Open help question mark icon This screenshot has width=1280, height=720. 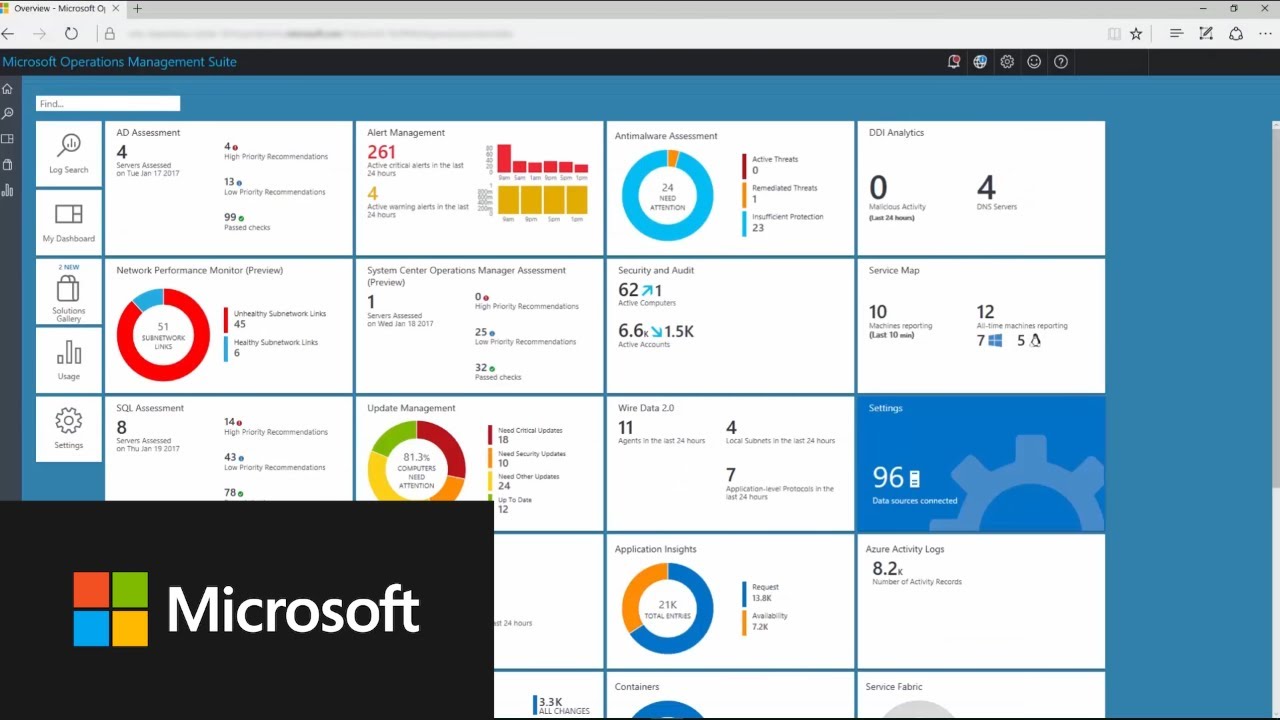point(1061,62)
